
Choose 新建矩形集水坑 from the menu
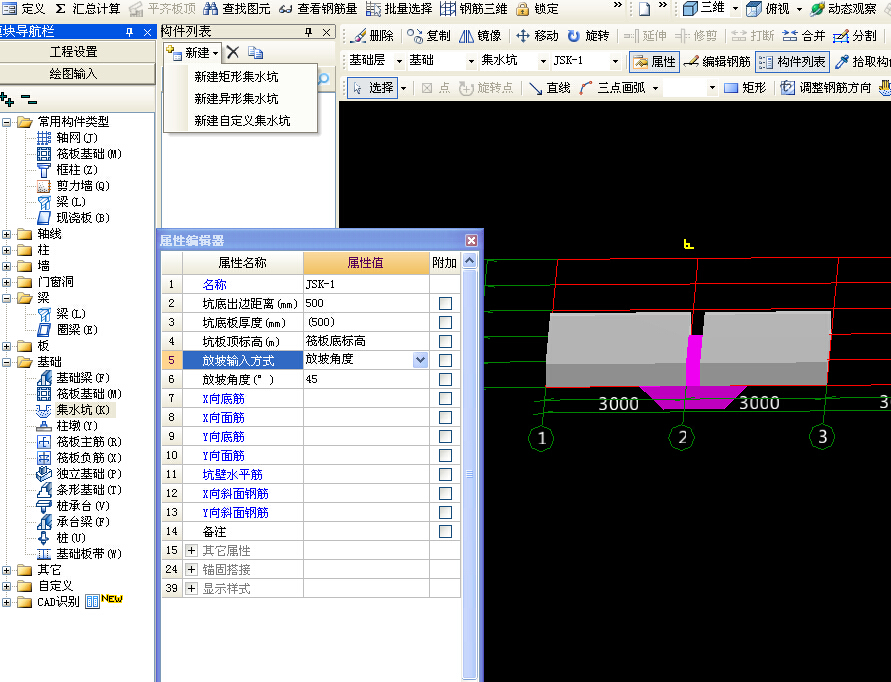click(x=236, y=77)
